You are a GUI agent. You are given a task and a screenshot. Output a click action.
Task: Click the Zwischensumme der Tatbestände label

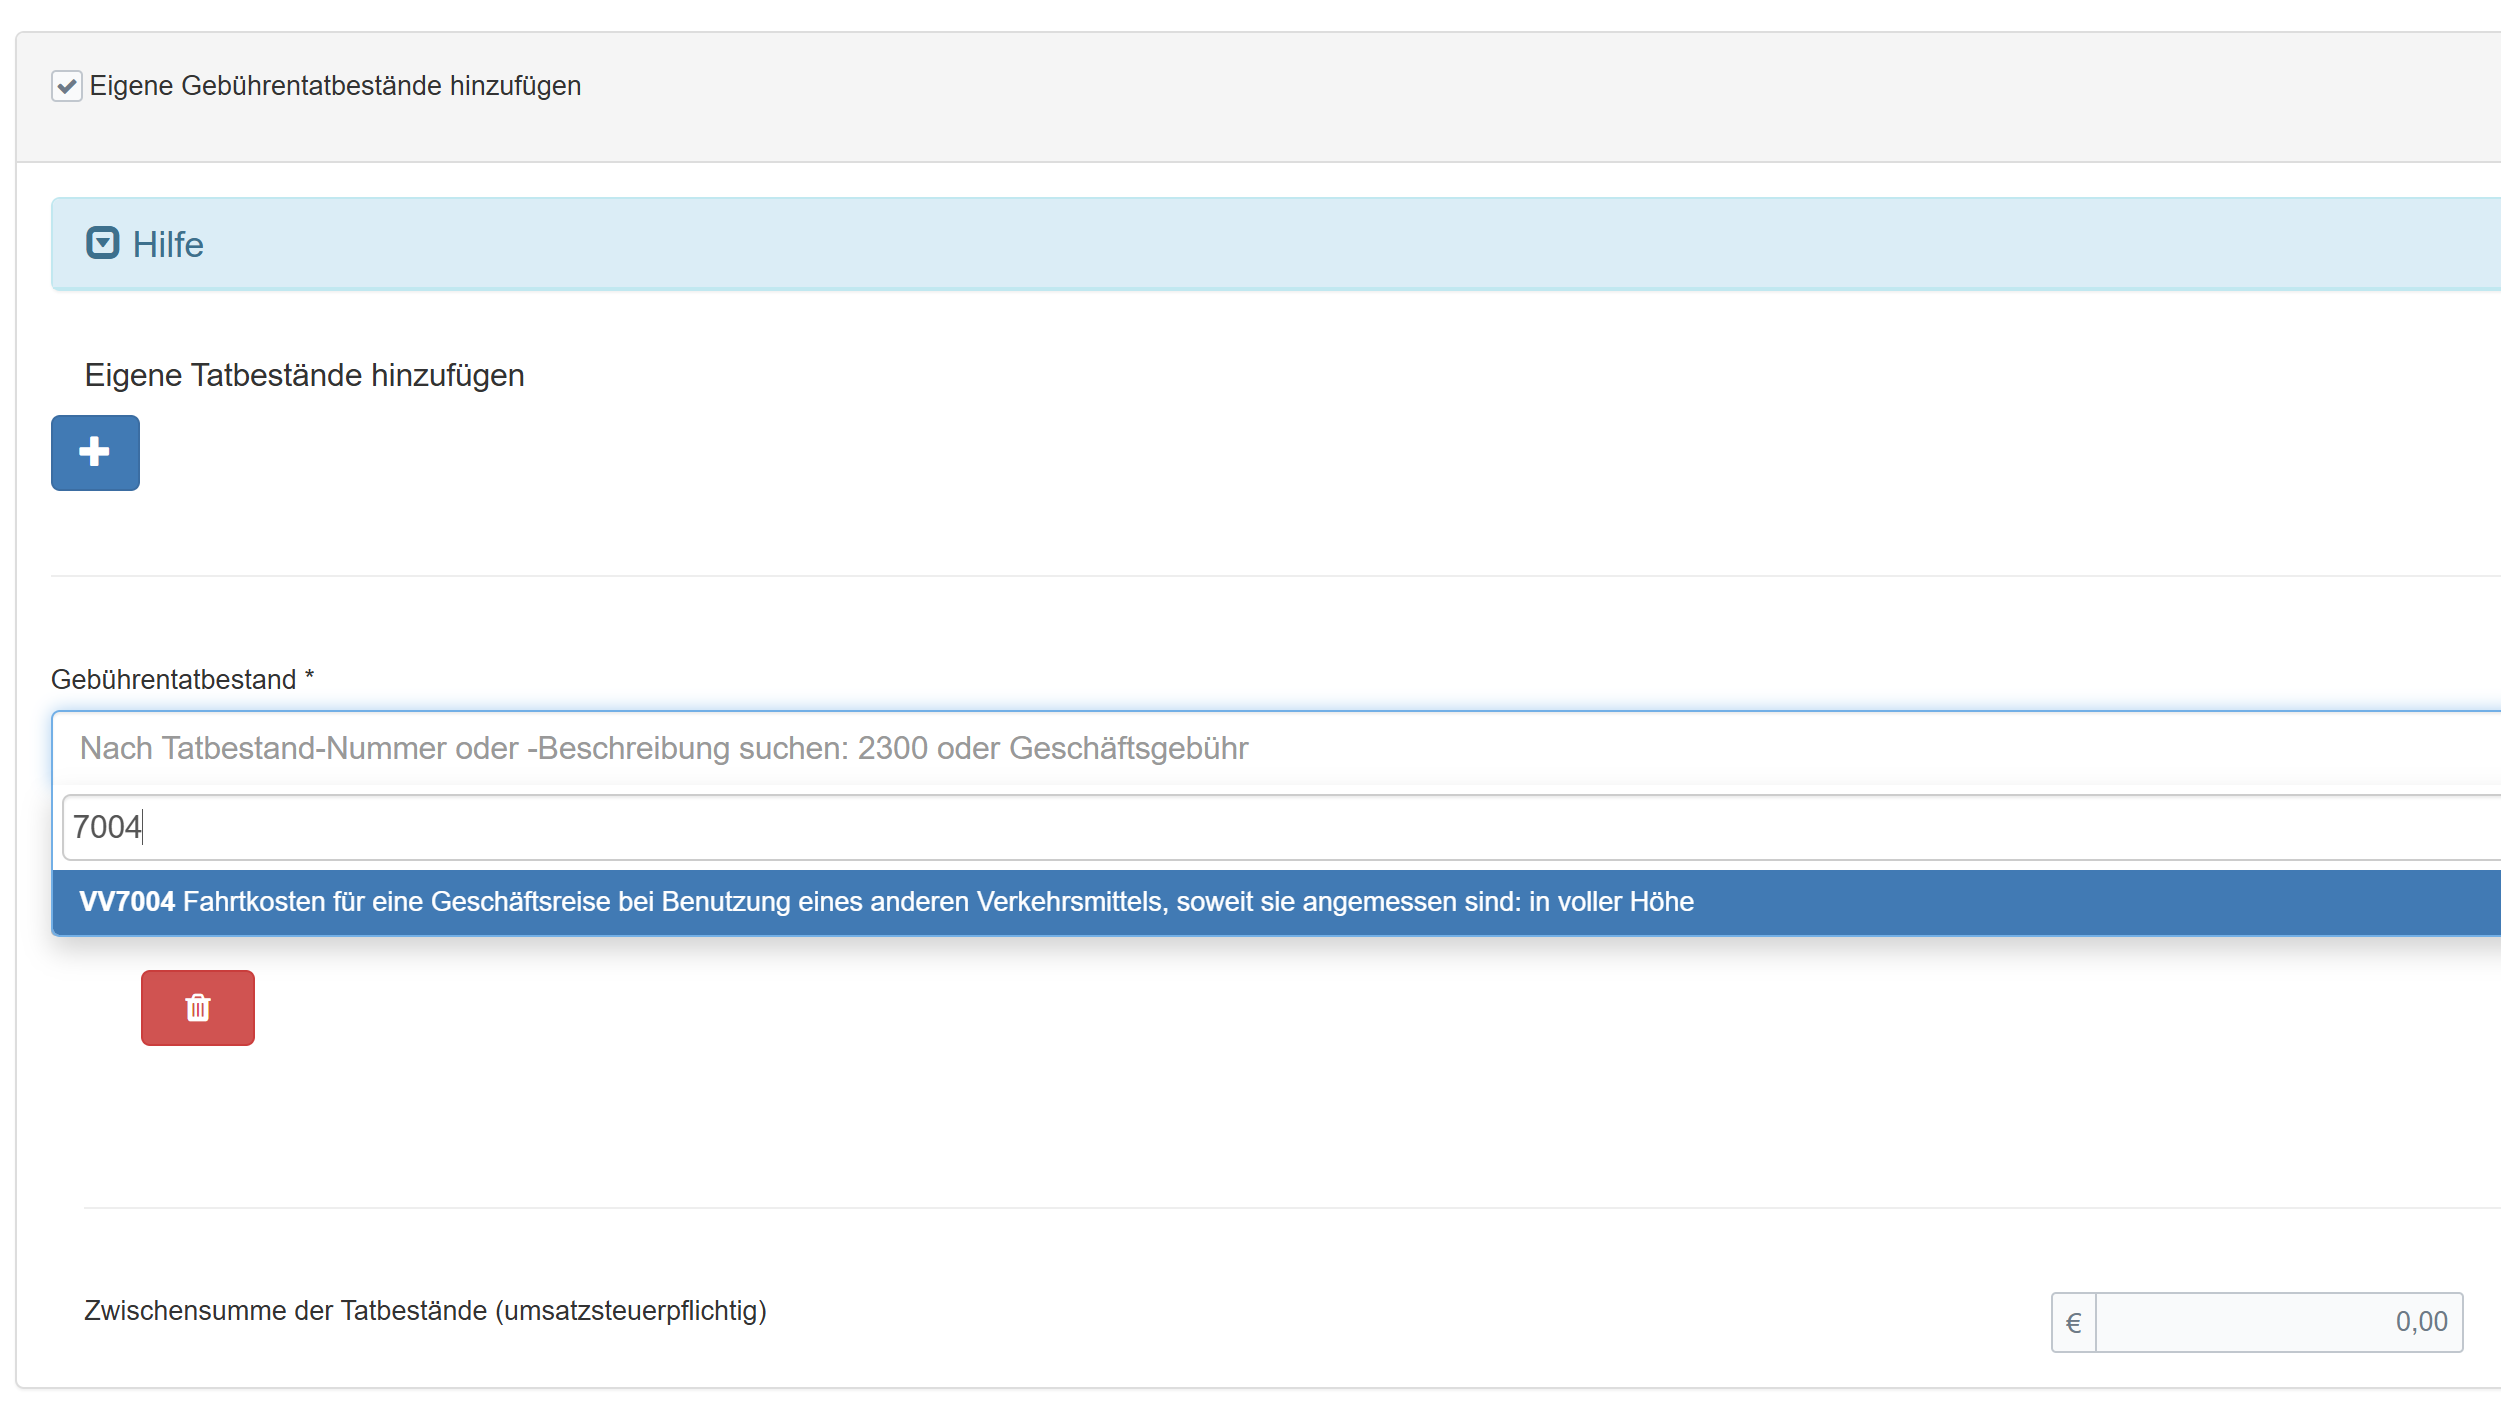(425, 1310)
